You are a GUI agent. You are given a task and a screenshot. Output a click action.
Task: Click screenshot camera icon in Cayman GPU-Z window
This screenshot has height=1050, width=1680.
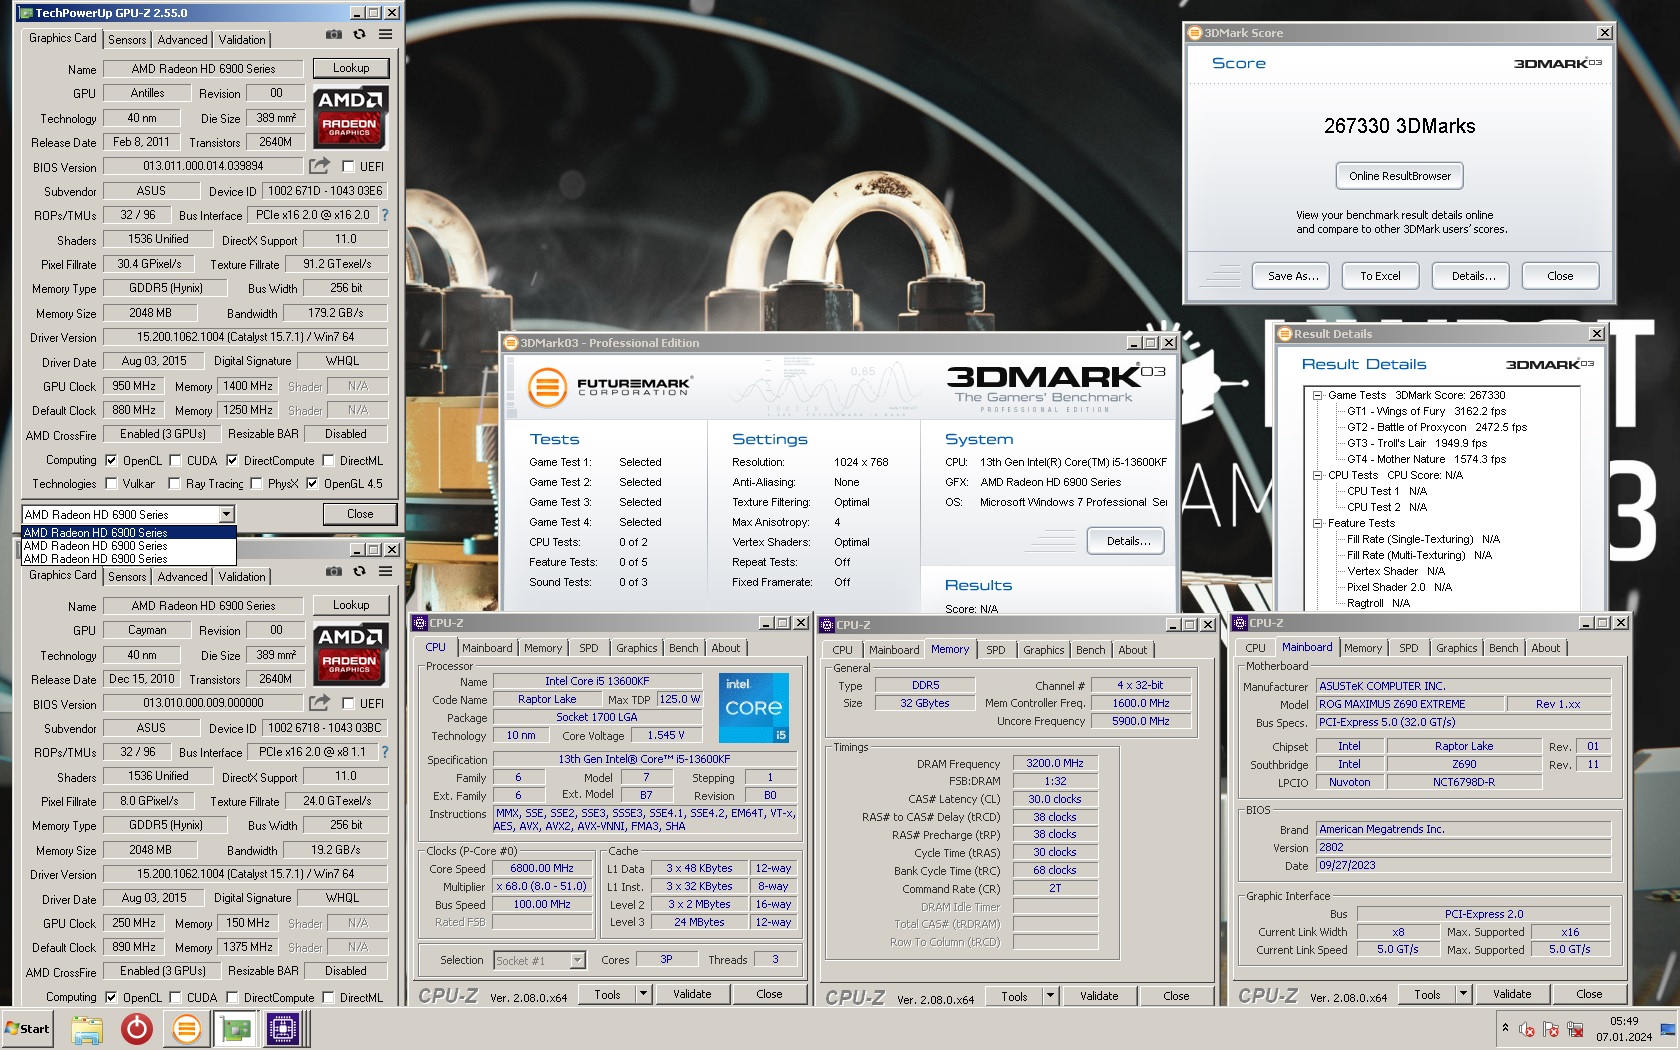tap(334, 571)
